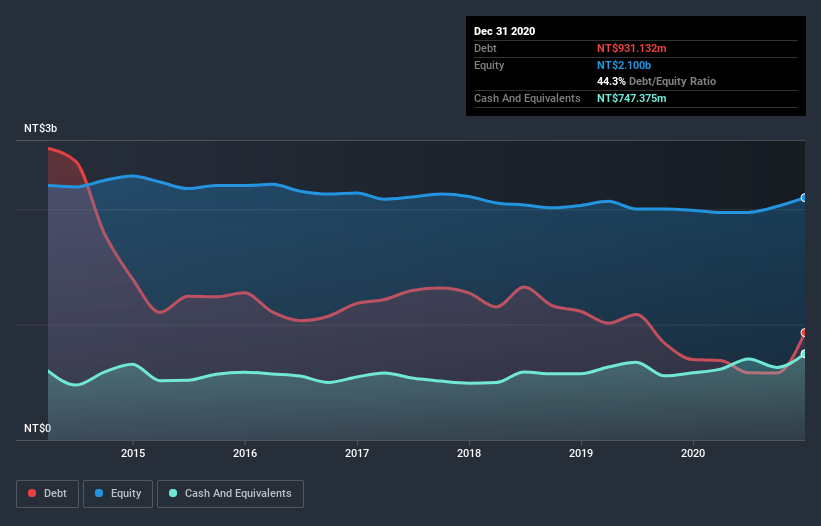Screen dimensions: 821x526
Task: Click the NT$931.132m debt value
Action: click(631, 48)
